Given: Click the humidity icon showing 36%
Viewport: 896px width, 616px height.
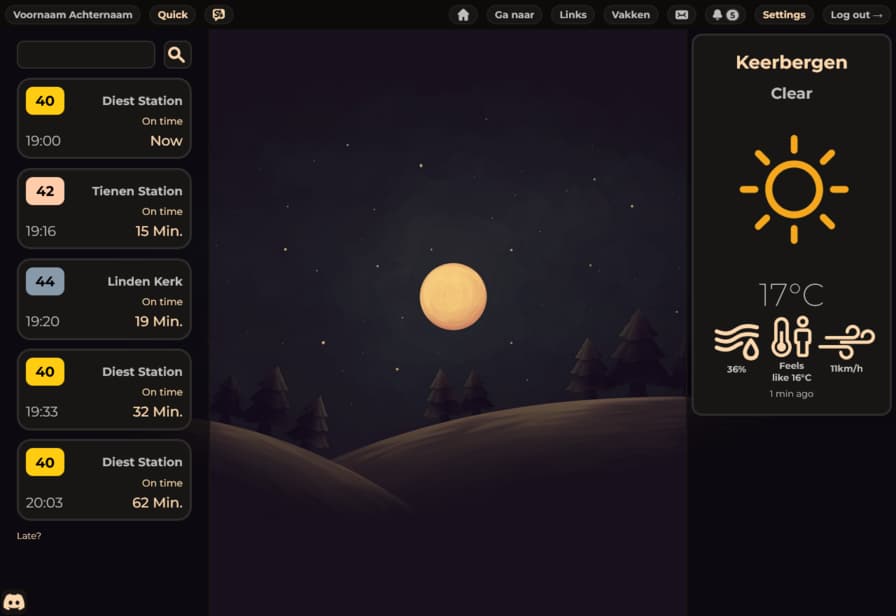Looking at the screenshot, I should (x=736, y=341).
